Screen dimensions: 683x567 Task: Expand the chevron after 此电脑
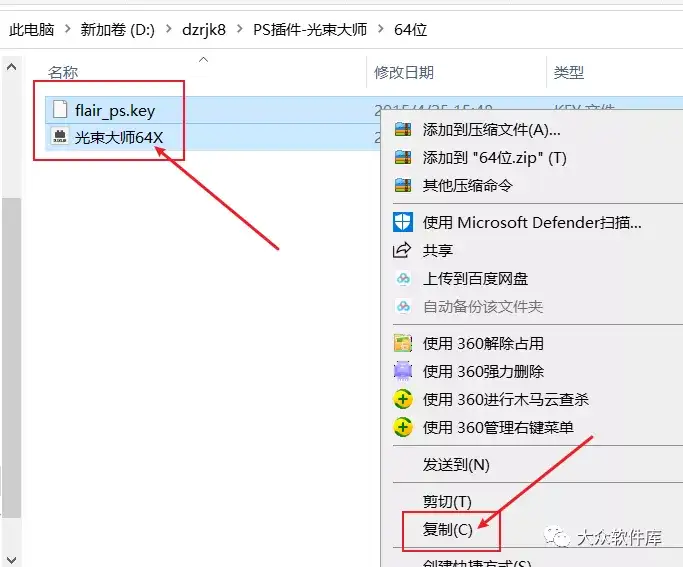point(68,29)
